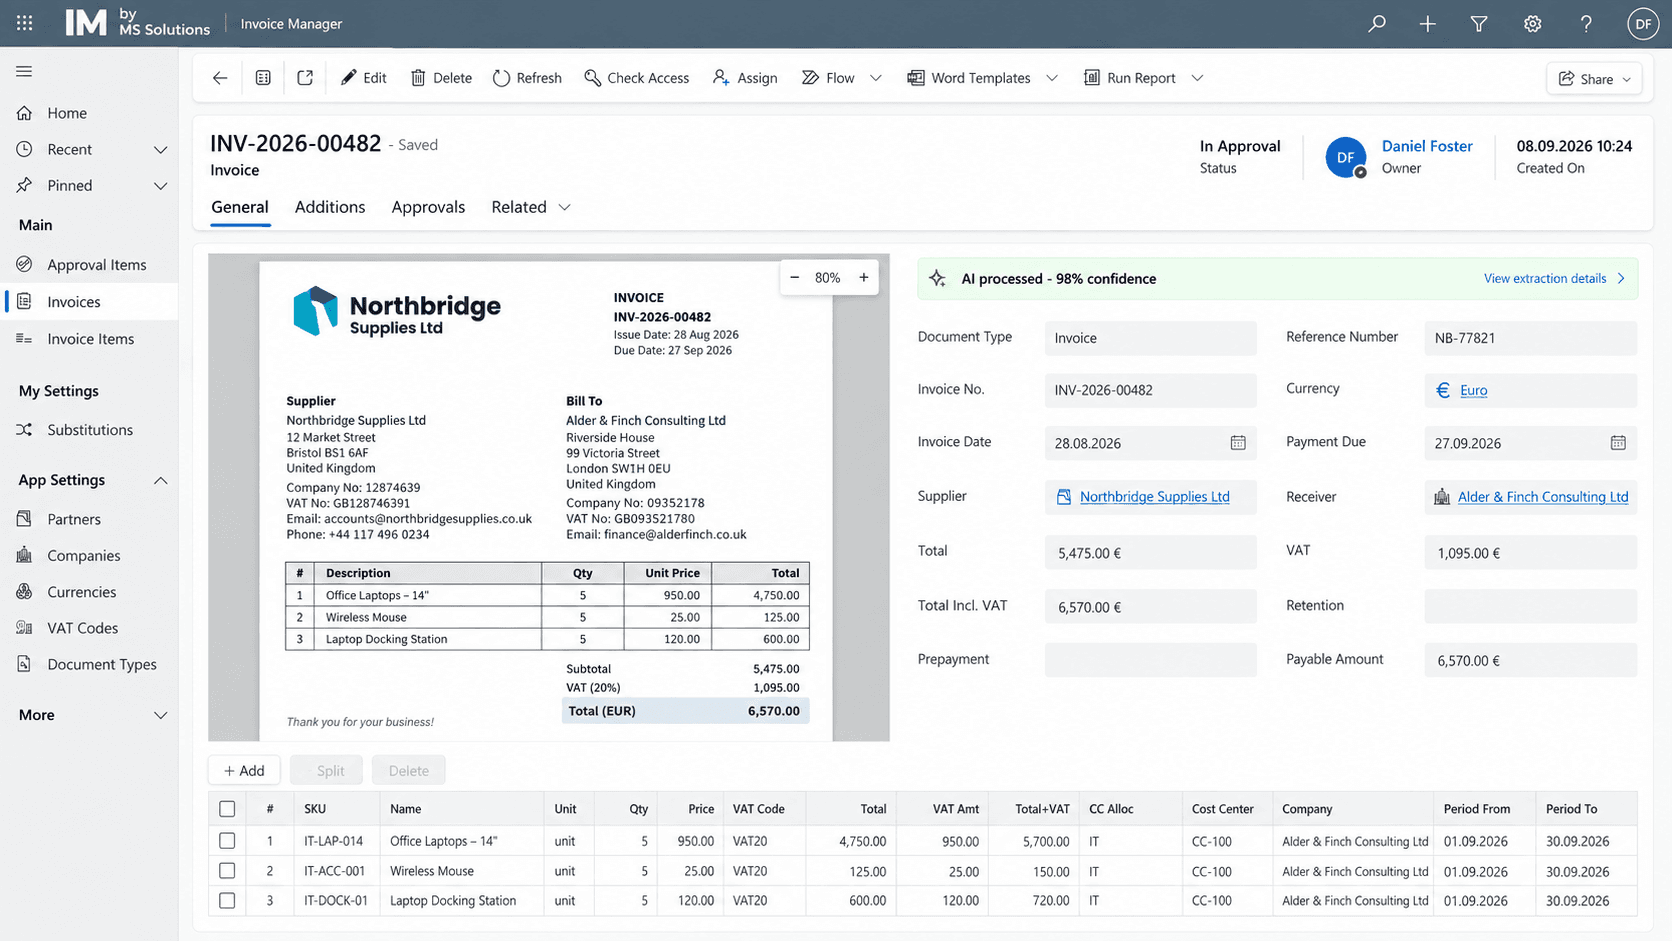Open Payment Due calendar picker
Viewport: 1672px width, 941px height.
tap(1618, 442)
